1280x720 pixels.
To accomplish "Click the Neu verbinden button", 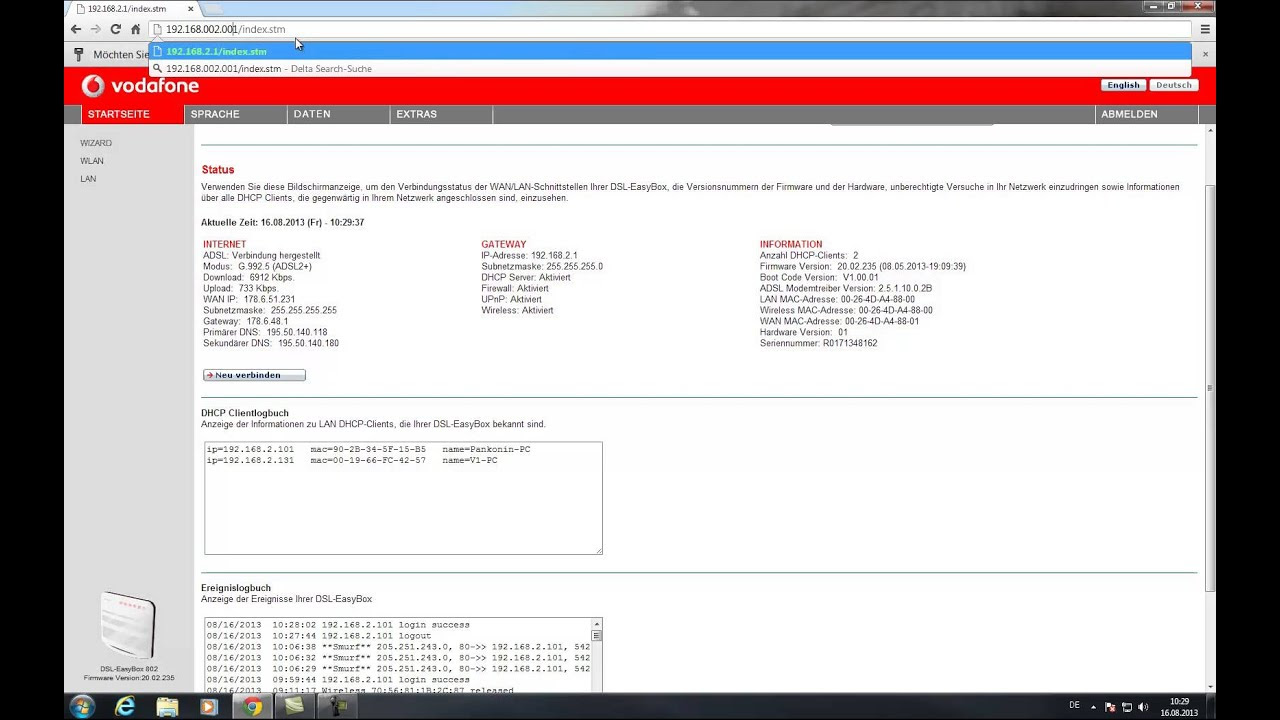I will (x=254, y=375).
